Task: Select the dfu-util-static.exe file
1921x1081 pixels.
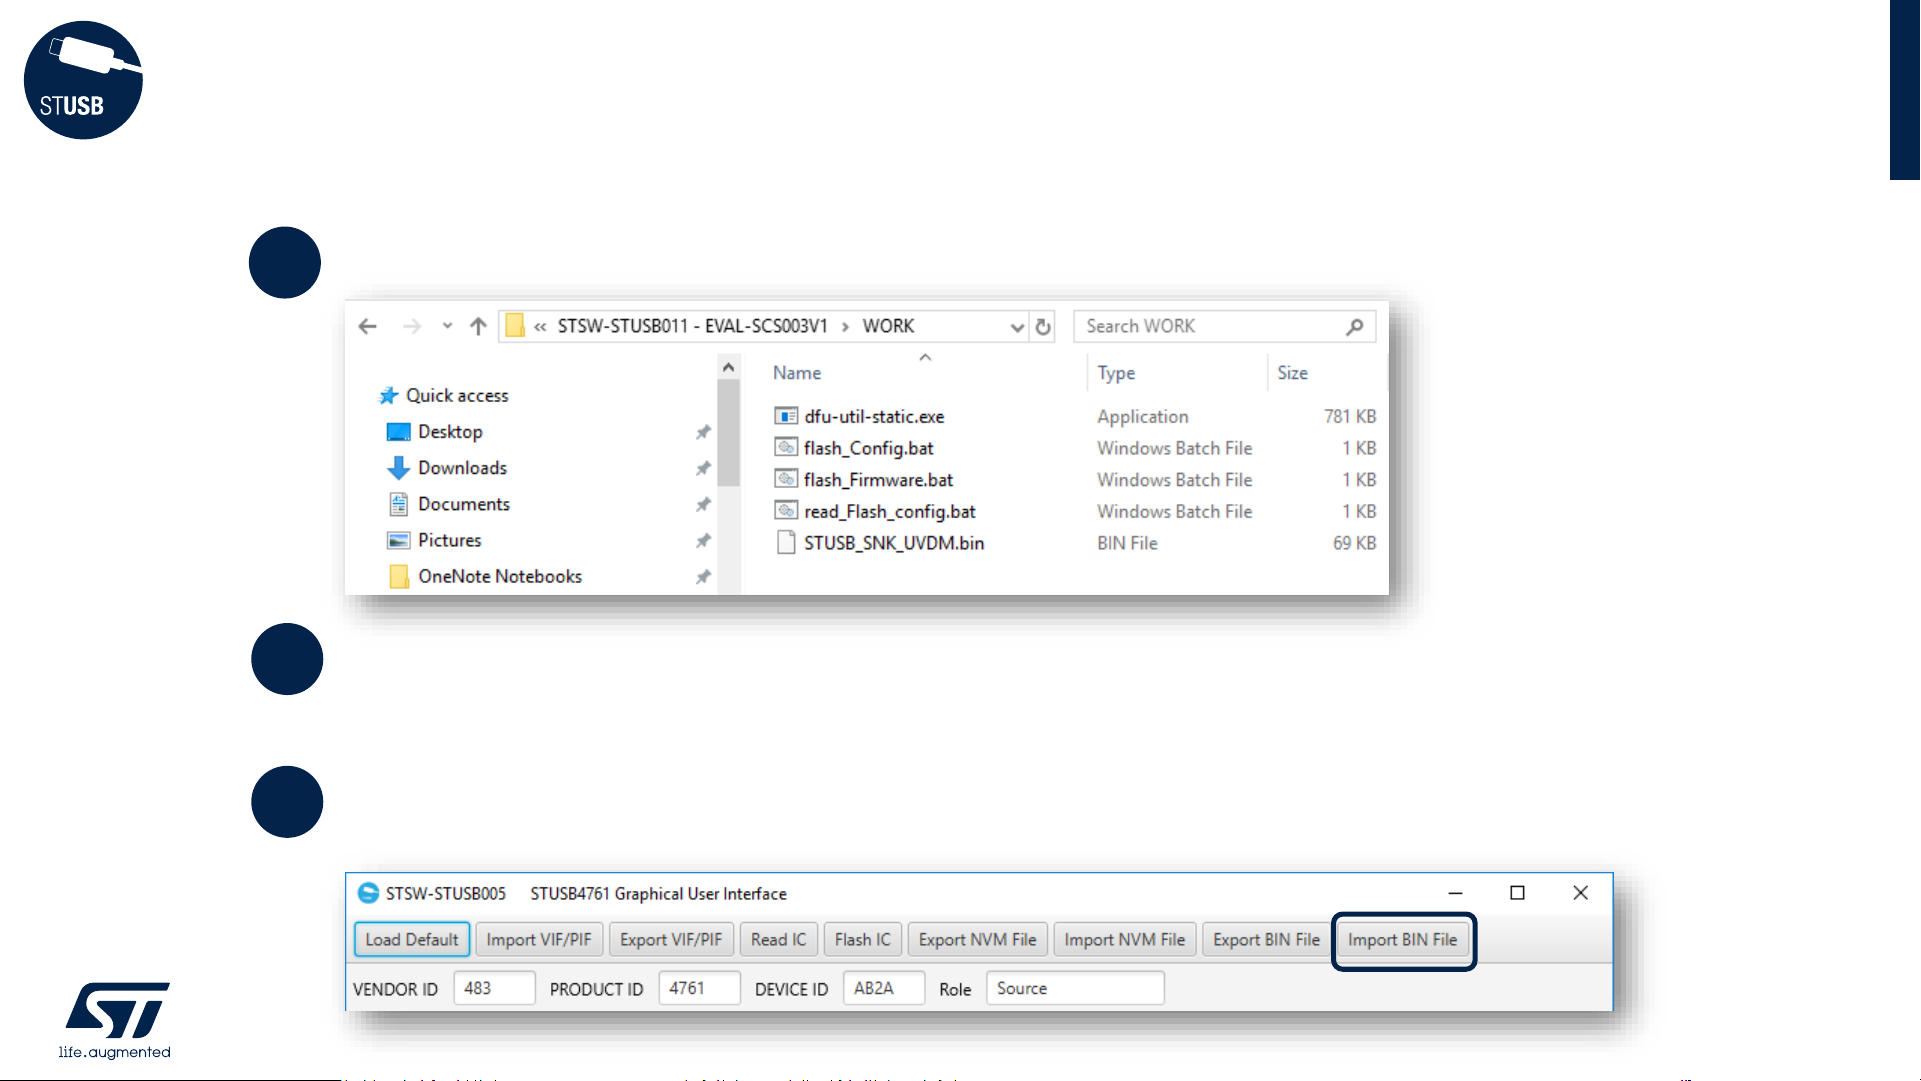Action: 874,416
